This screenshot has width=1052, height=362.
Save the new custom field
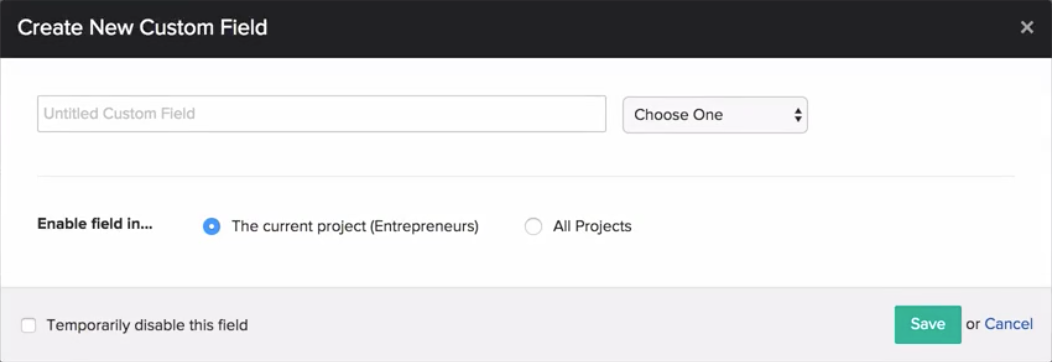pyautogui.click(x=927, y=324)
